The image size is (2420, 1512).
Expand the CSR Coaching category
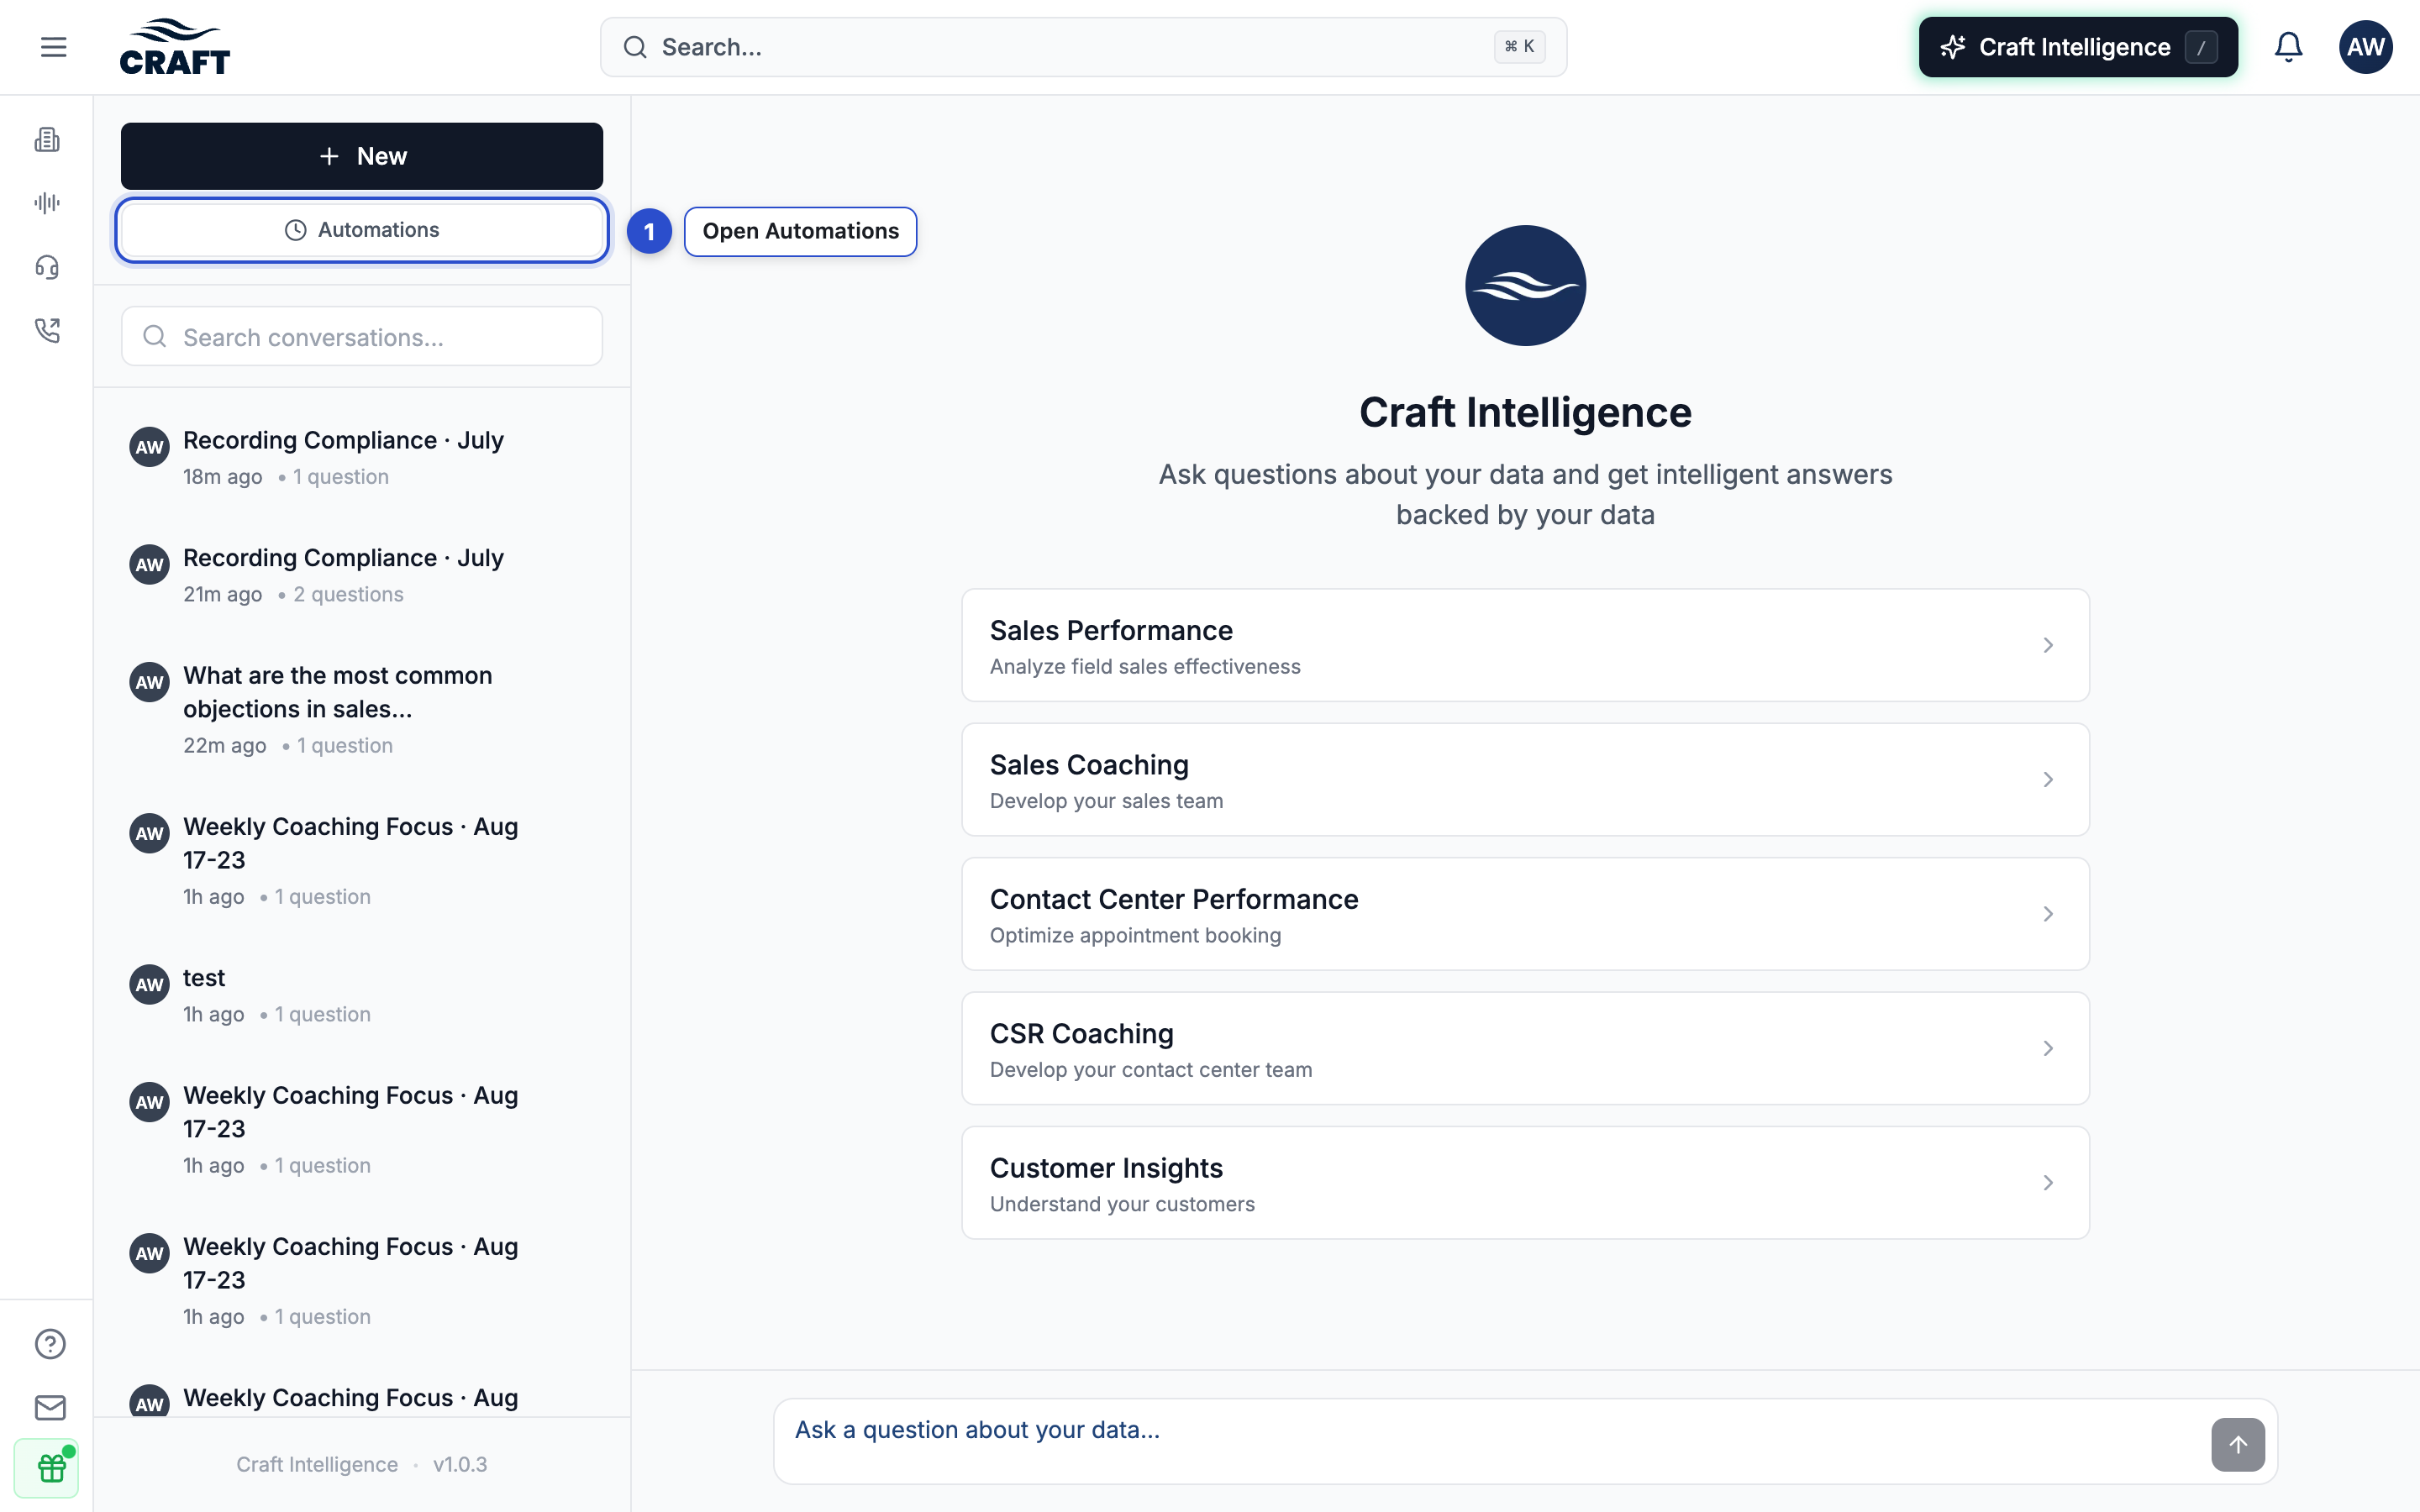click(1525, 1048)
